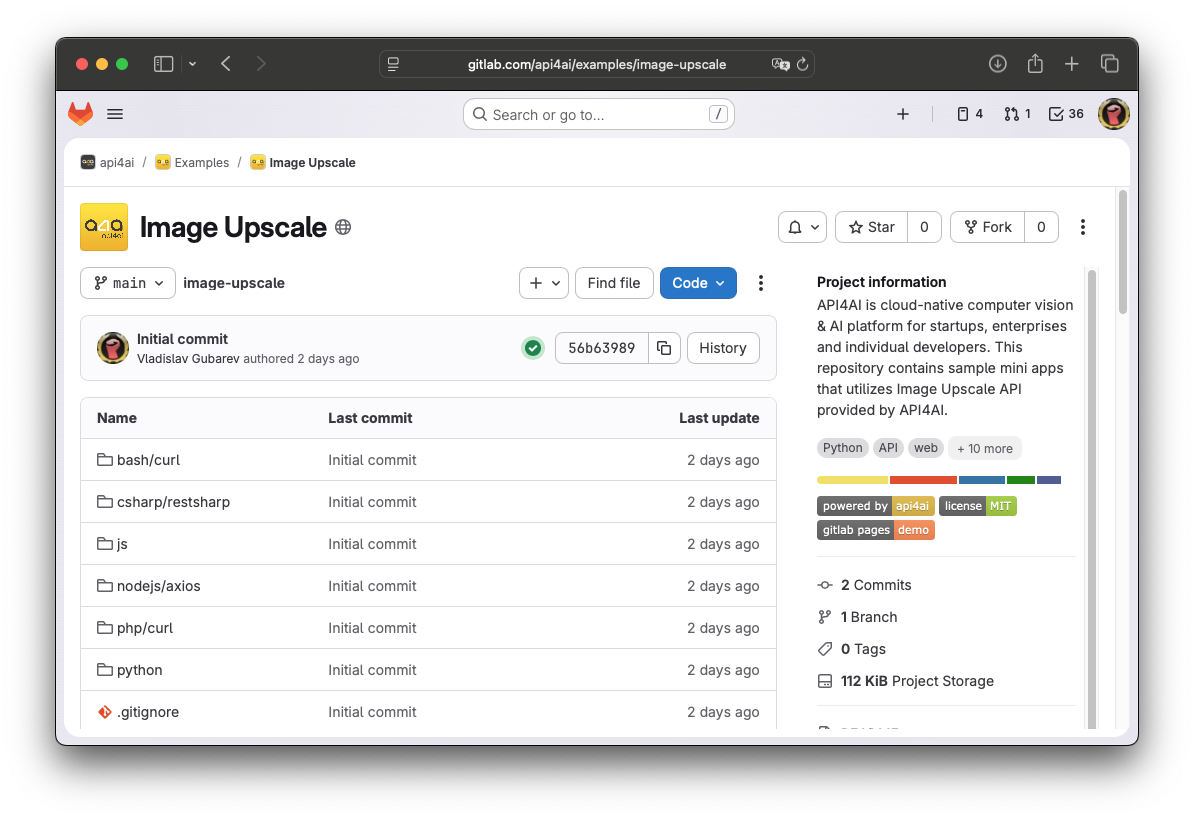The image size is (1194, 819).
Task: Click Find file button
Action: coord(614,283)
